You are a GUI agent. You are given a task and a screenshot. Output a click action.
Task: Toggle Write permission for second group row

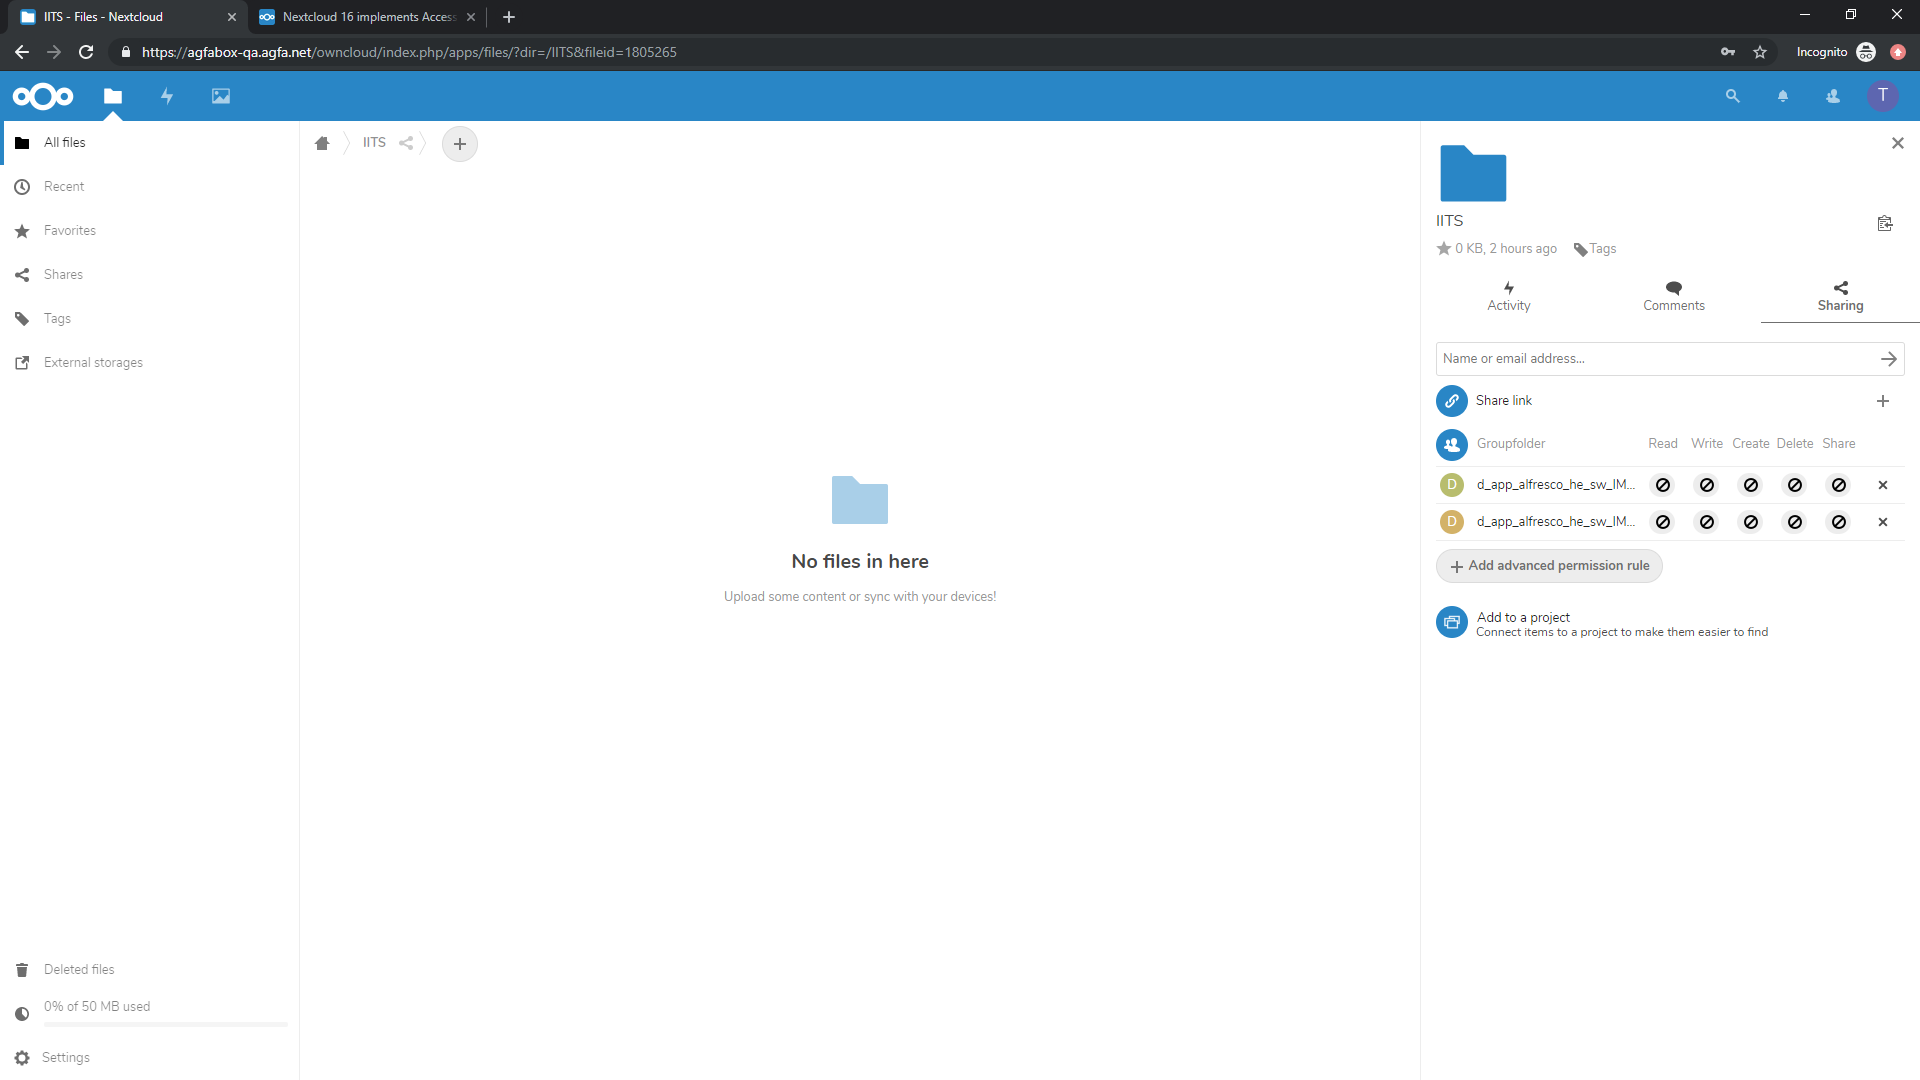pos(1707,522)
